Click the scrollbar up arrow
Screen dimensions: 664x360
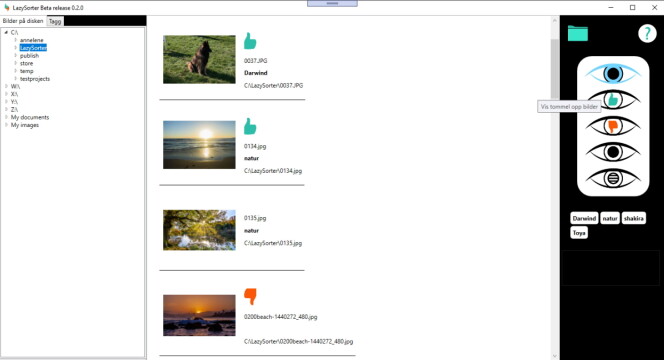click(x=555, y=20)
